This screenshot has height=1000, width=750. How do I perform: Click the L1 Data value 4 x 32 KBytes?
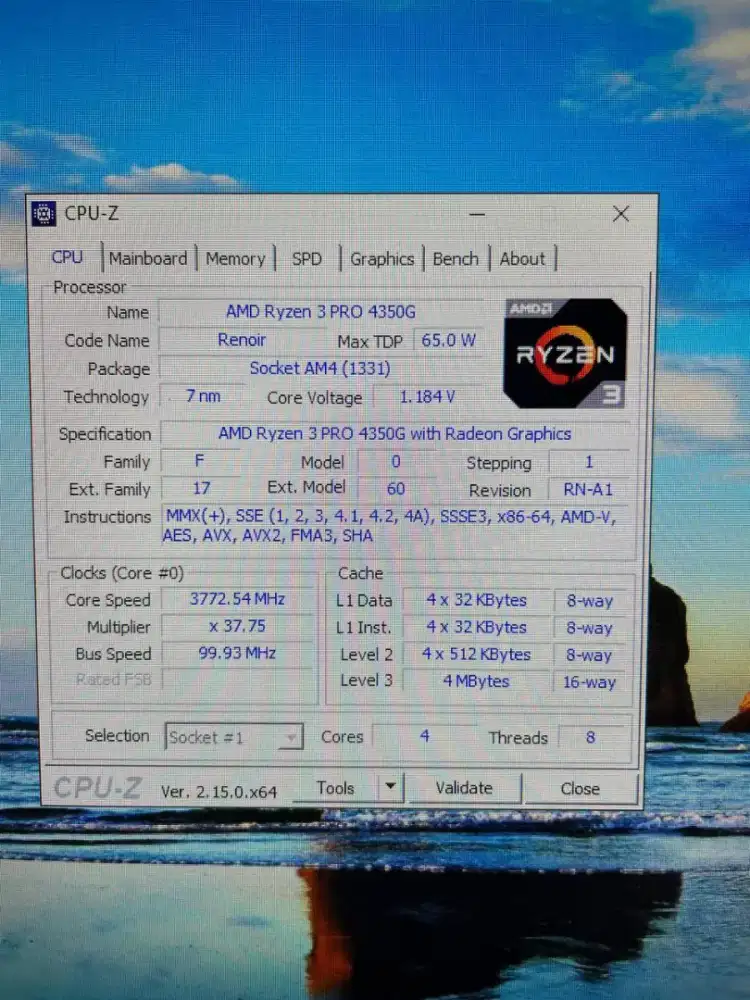click(x=476, y=600)
